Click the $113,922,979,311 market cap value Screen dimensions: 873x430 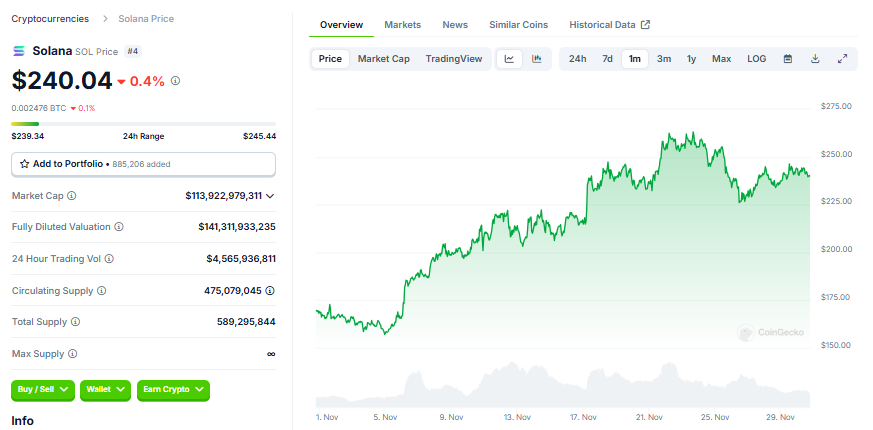coord(223,196)
